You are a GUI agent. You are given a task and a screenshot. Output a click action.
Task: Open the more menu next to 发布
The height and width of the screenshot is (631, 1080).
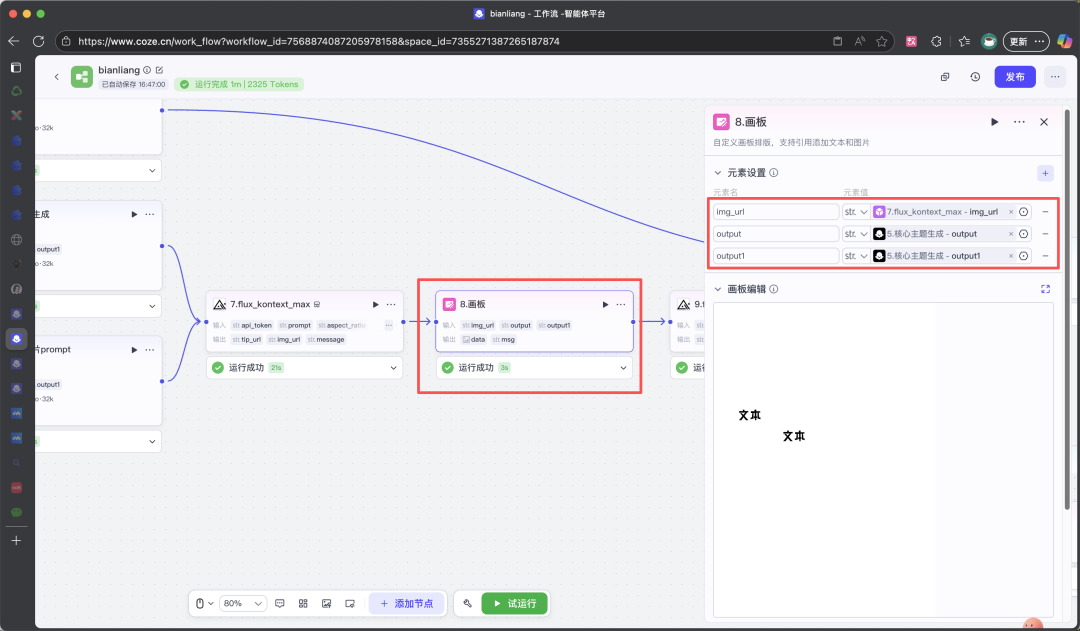[x=1055, y=77]
